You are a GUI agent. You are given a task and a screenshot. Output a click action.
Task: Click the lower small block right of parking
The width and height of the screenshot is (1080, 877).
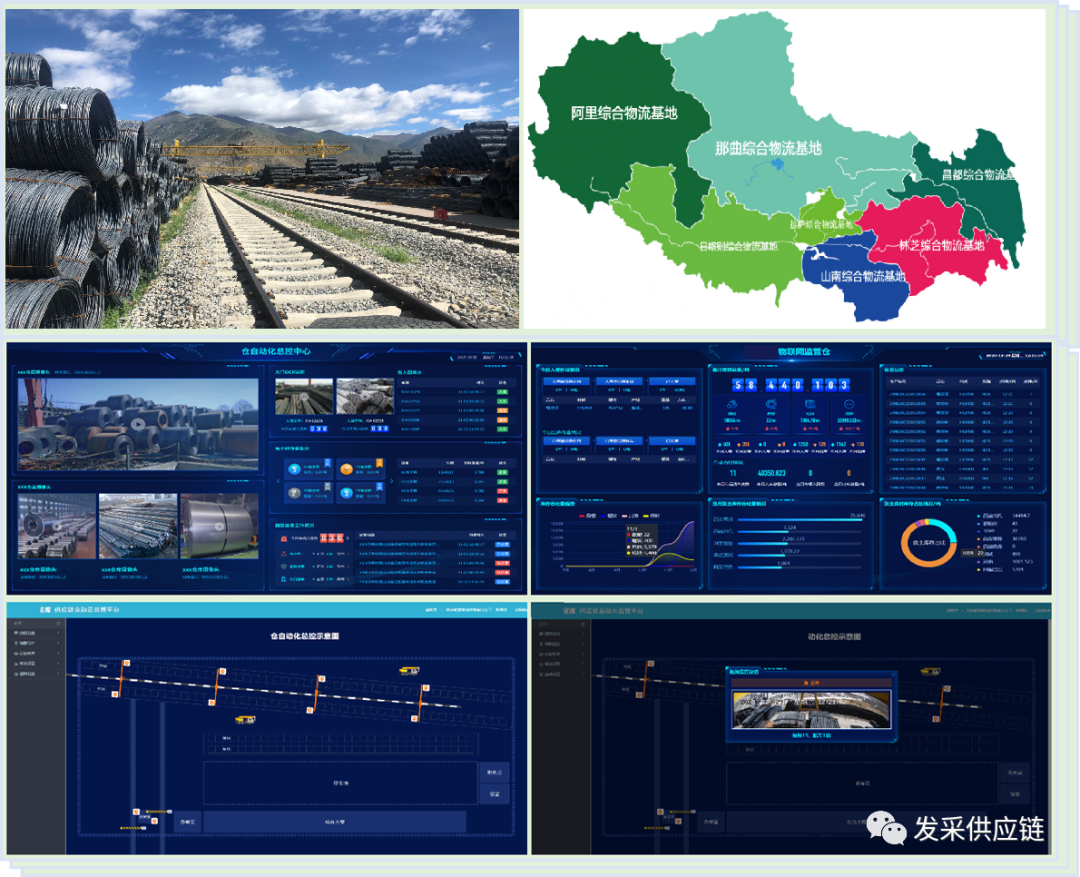point(495,794)
